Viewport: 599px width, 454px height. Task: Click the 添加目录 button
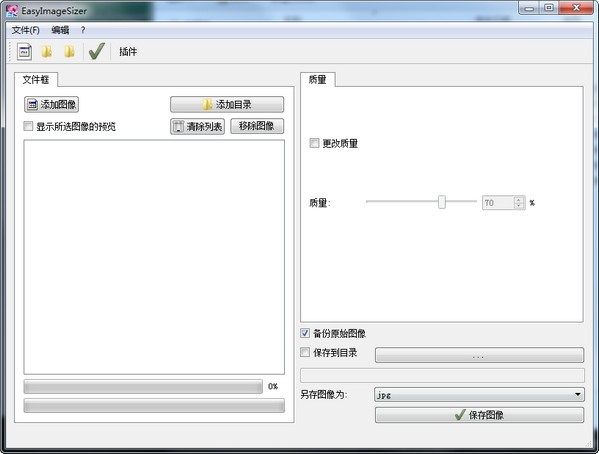(227, 104)
